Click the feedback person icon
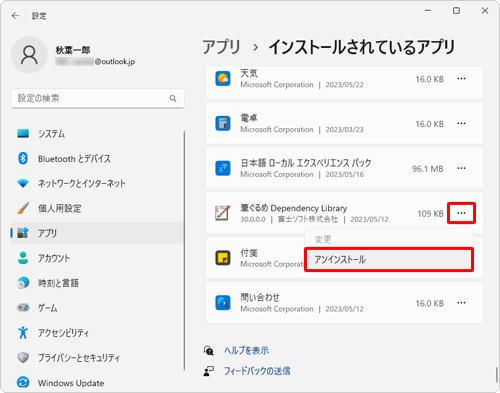The width and height of the screenshot is (500, 393). (x=208, y=371)
